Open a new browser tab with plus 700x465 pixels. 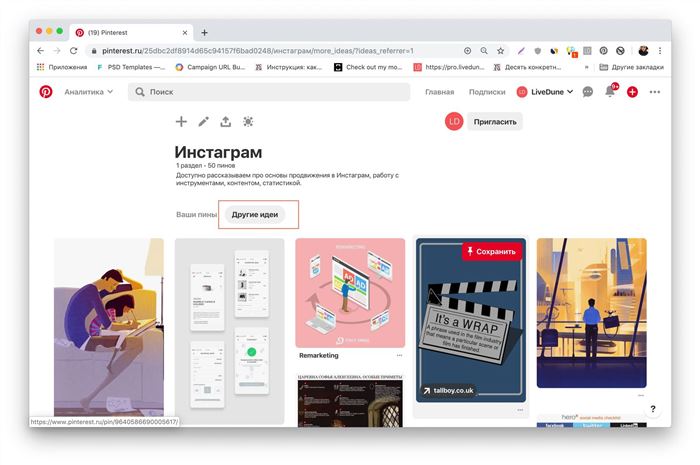204,33
